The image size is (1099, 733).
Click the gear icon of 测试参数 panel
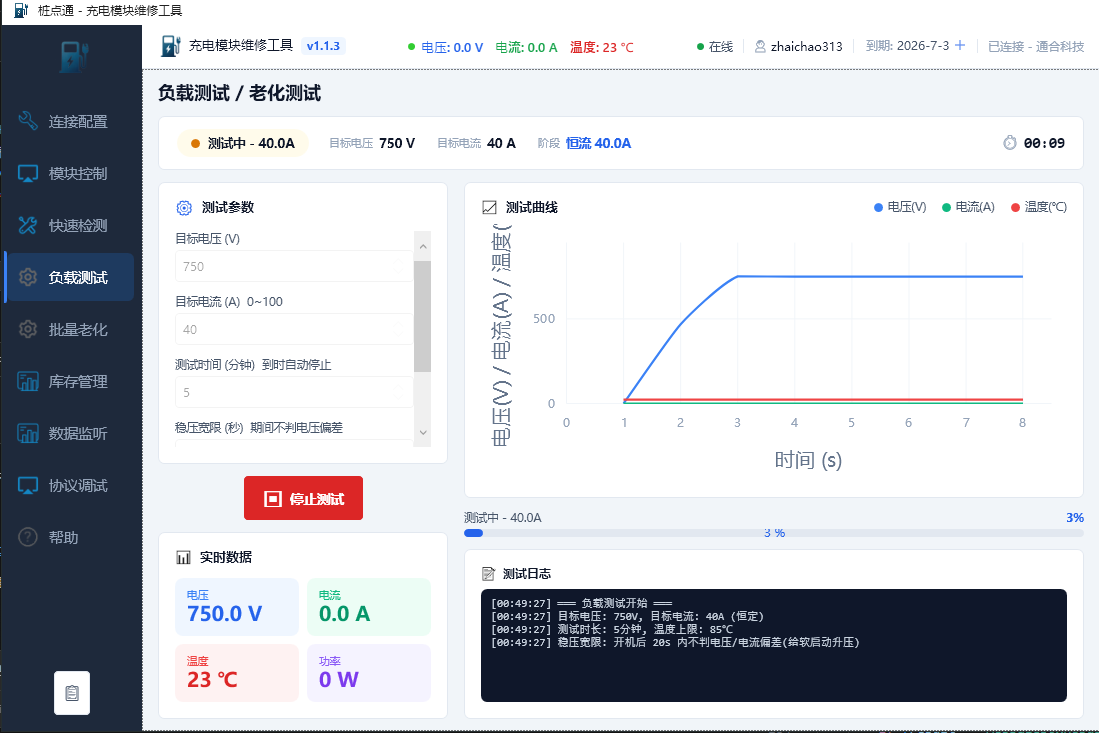pyautogui.click(x=184, y=207)
